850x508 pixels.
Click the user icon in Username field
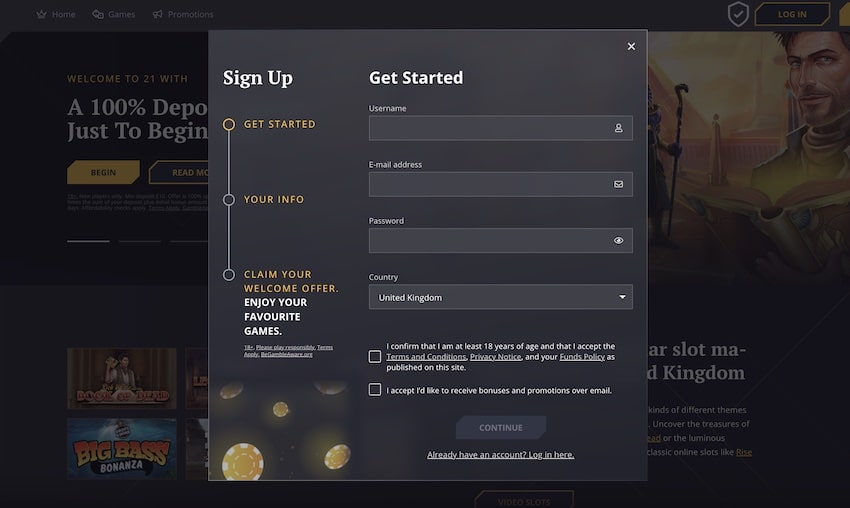(619, 128)
